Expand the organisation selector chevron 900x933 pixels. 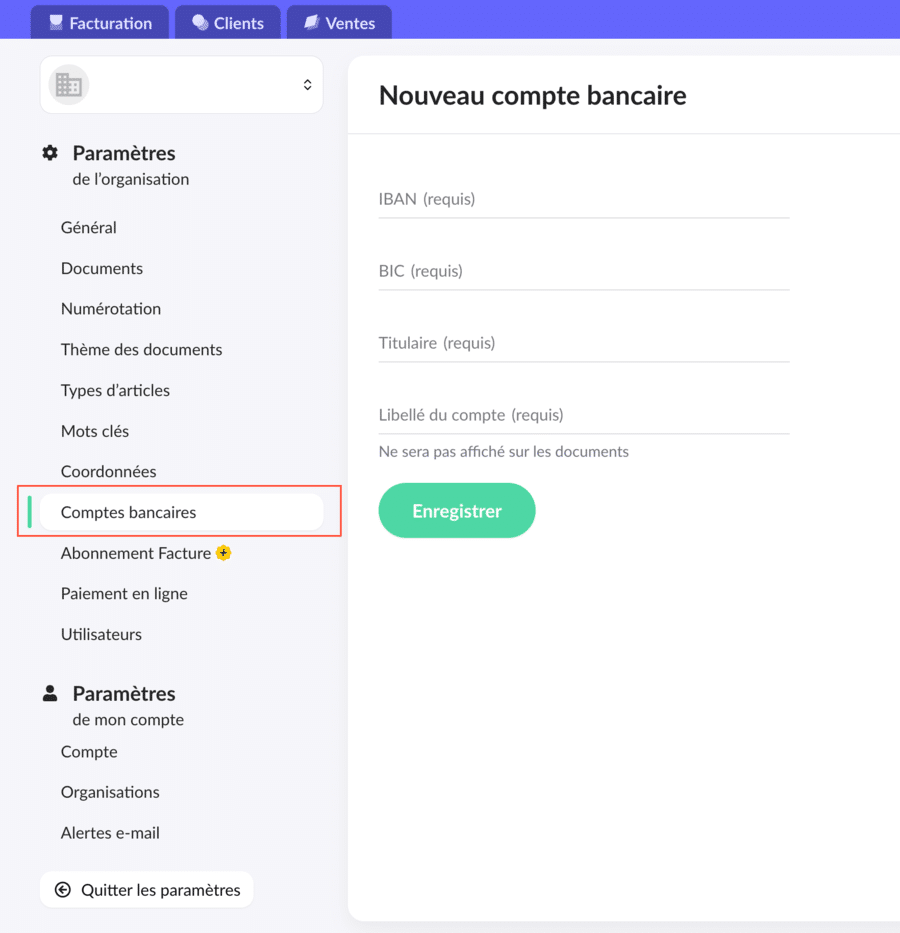tap(307, 84)
